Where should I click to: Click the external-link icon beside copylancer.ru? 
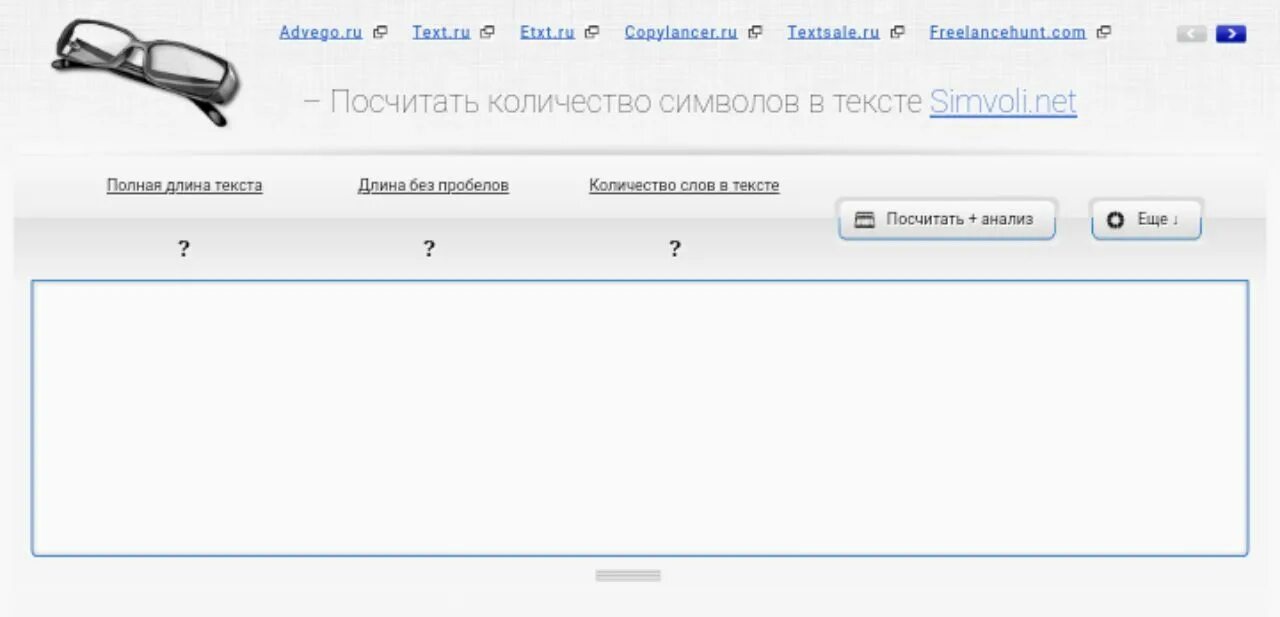pyautogui.click(x=753, y=31)
